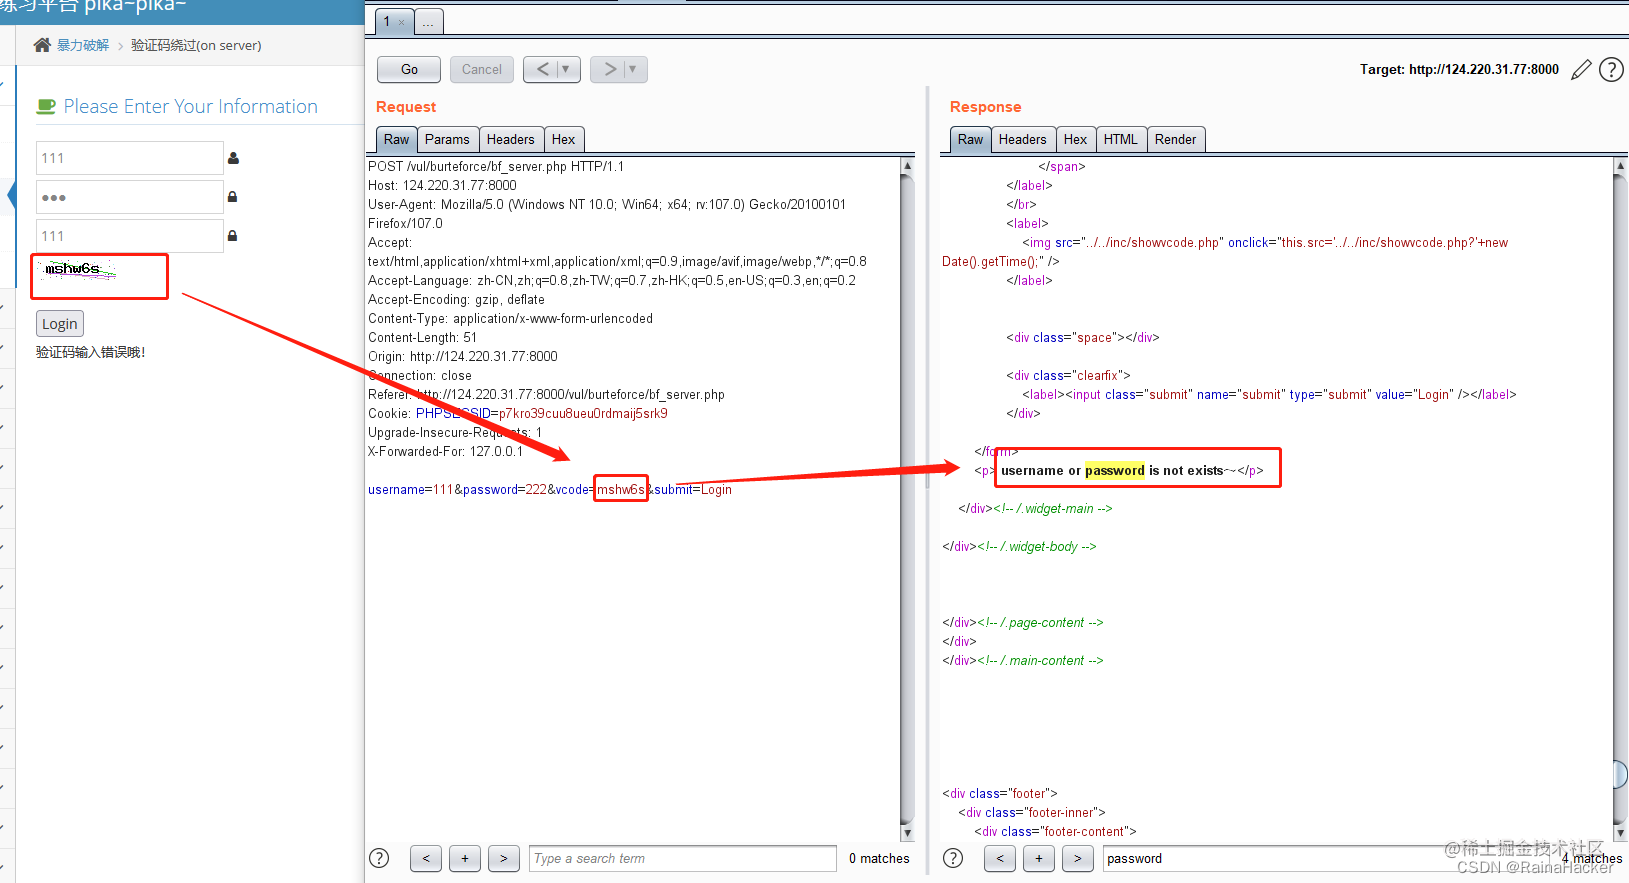Click the home icon in breadcrumb
The width and height of the screenshot is (1629, 883).
42,45
